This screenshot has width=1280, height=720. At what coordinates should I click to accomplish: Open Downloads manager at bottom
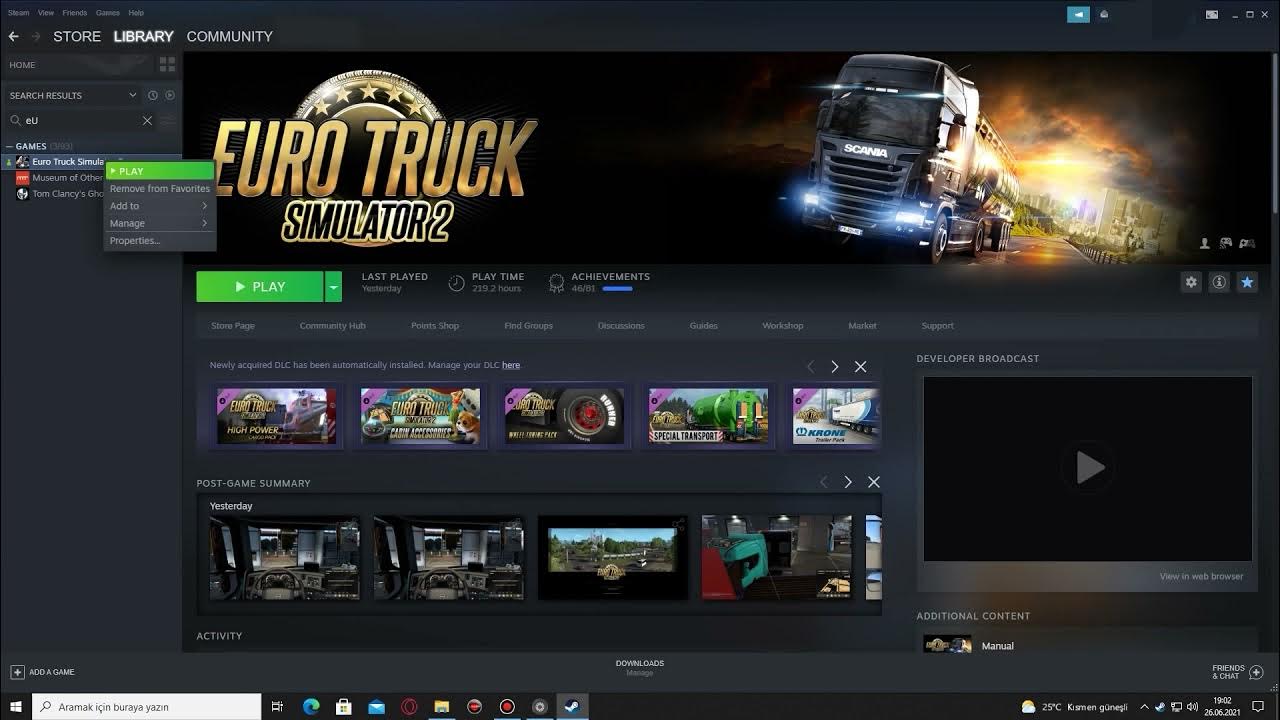tap(640, 667)
